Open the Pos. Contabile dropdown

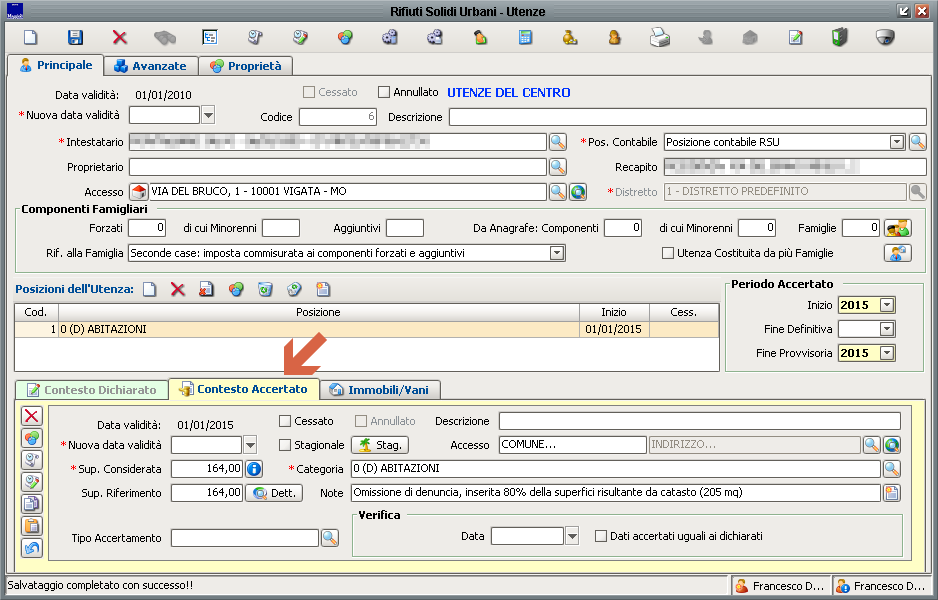click(x=896, y=142)
